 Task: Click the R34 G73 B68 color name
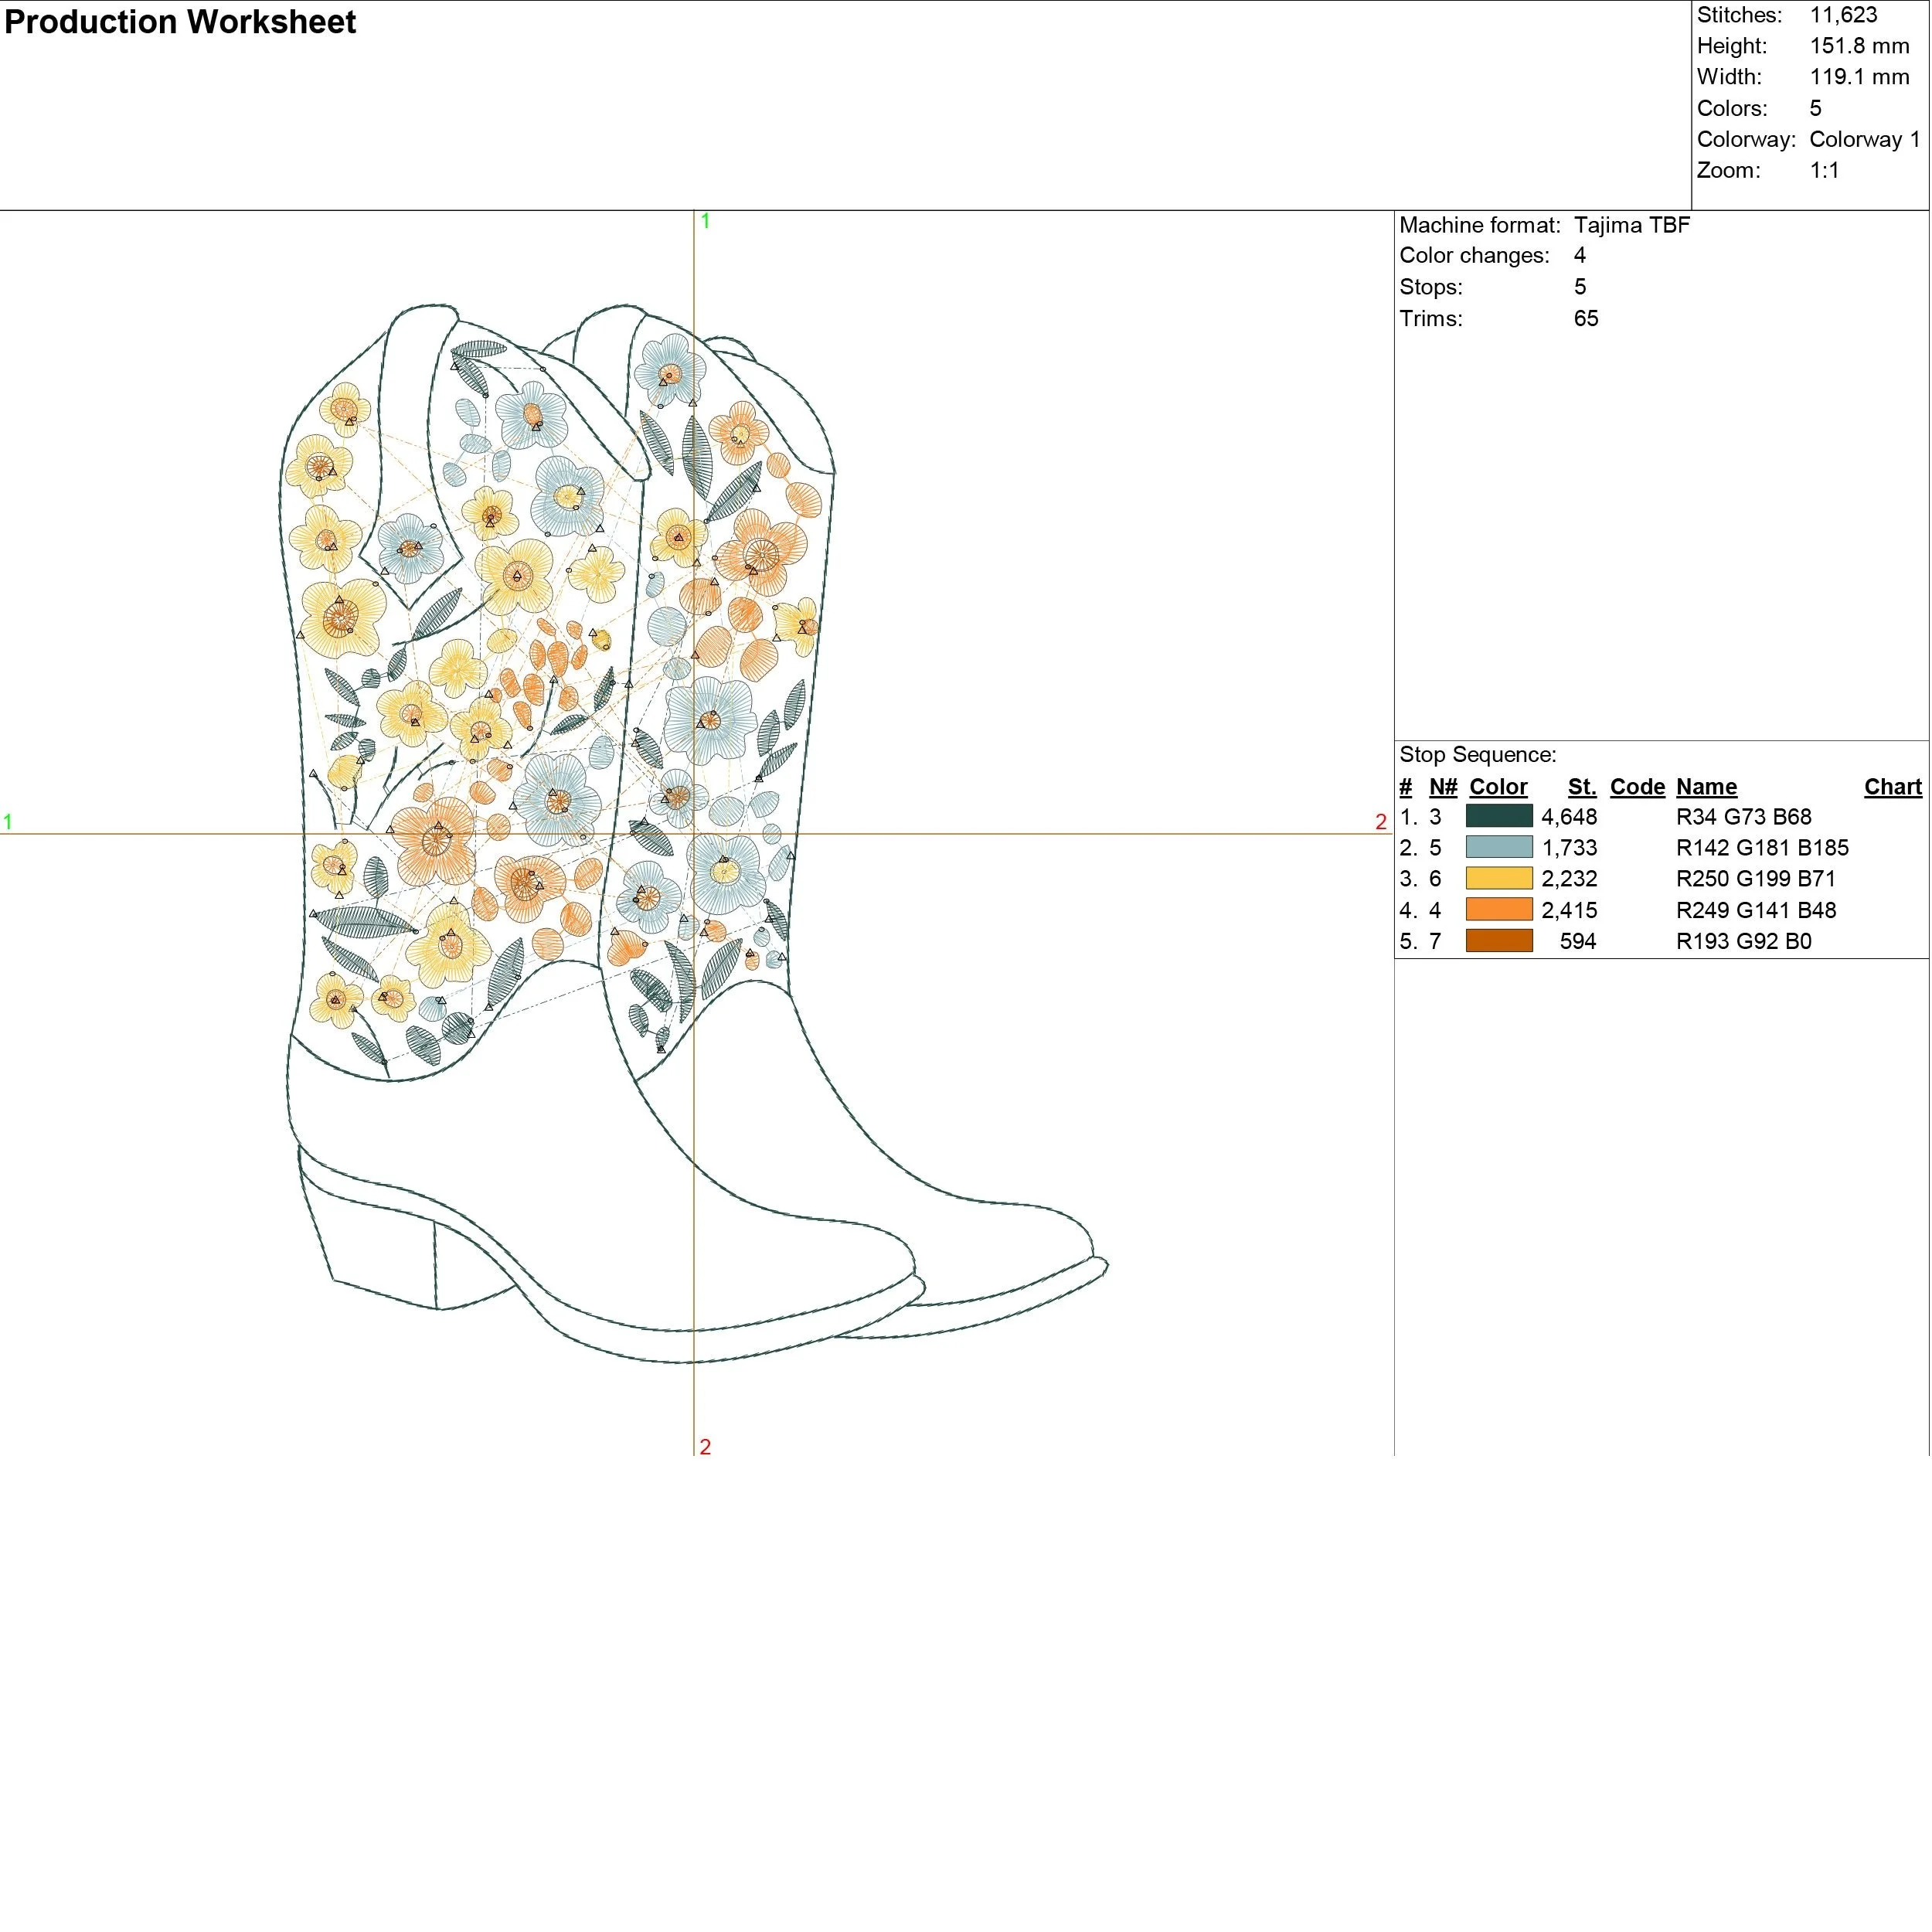[x=1743, y=817]
